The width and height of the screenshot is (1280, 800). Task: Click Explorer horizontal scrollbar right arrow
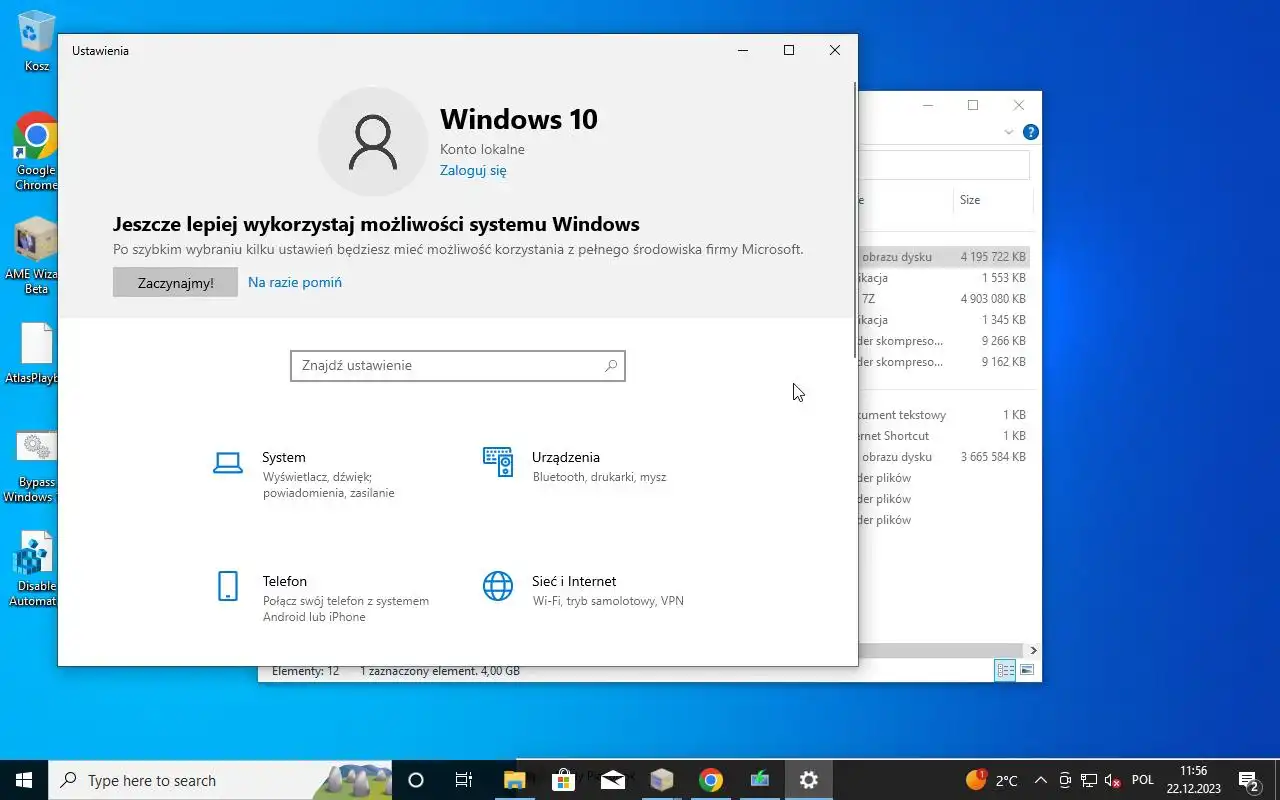pos(1033,650)
